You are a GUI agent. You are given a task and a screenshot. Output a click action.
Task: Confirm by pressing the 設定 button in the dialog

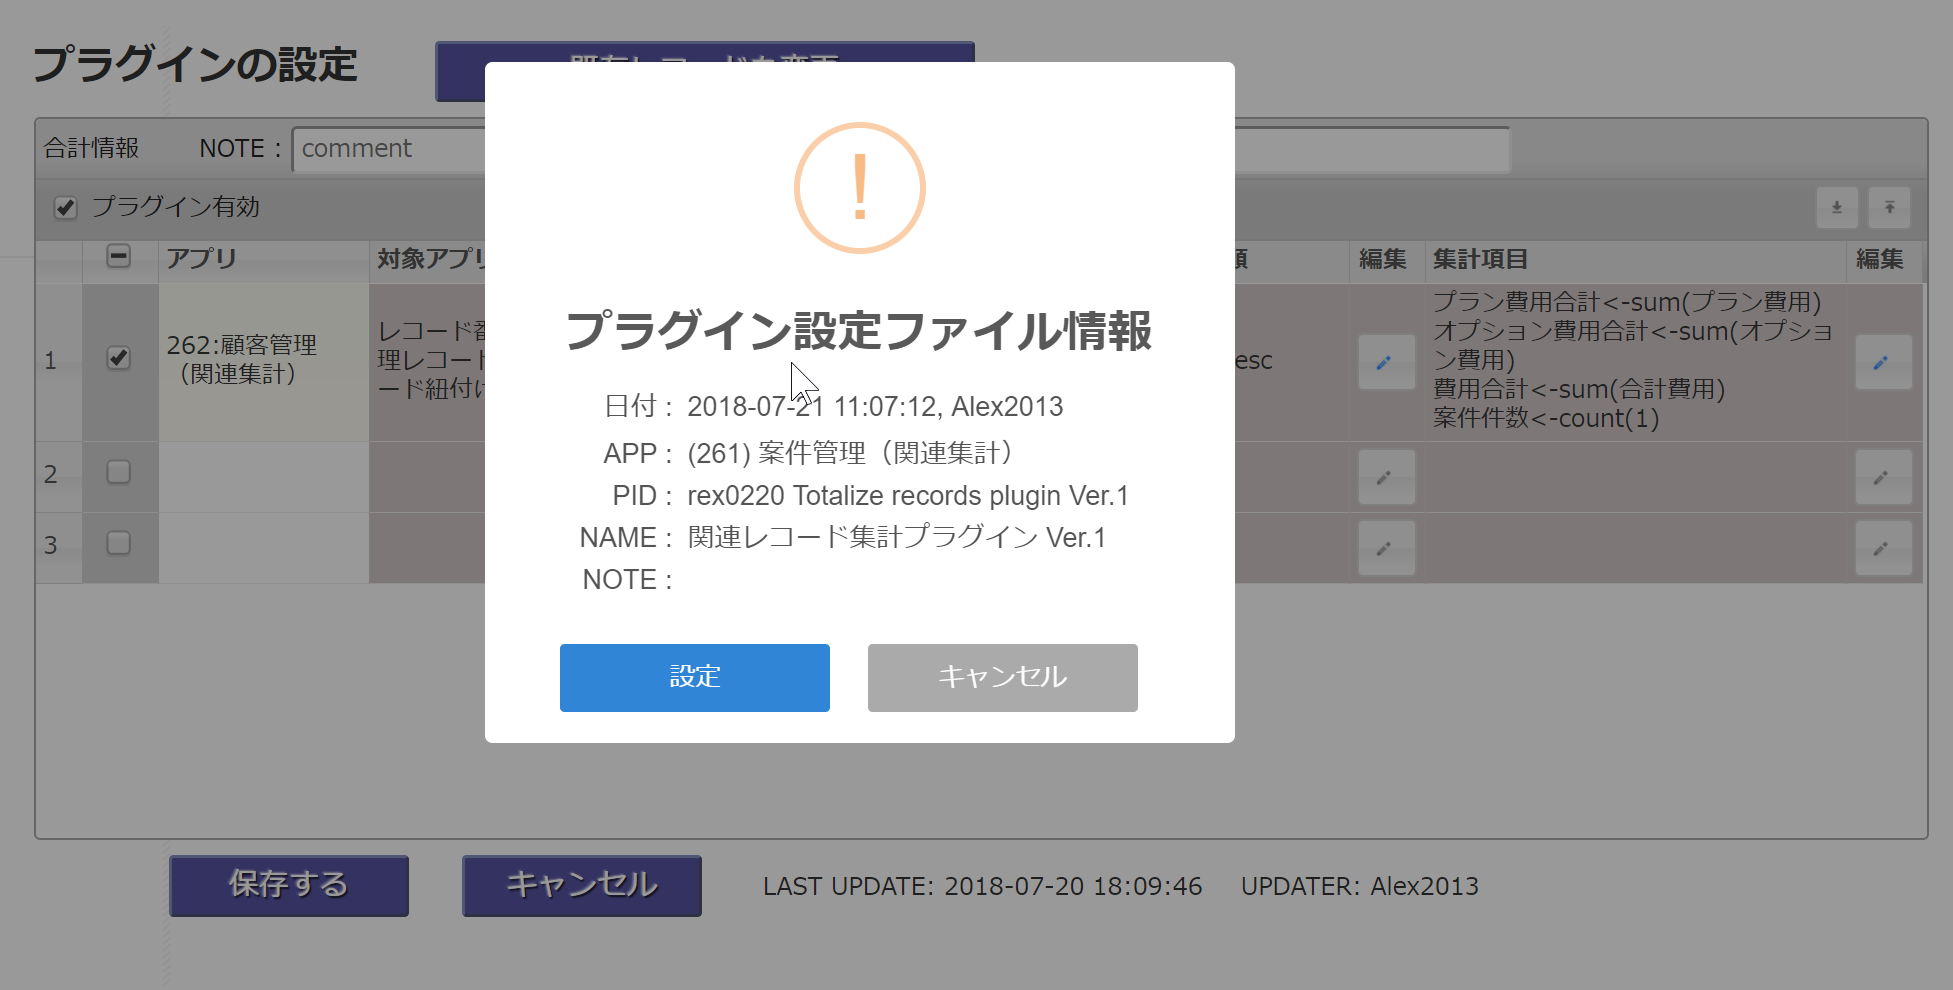coord(694,677)
